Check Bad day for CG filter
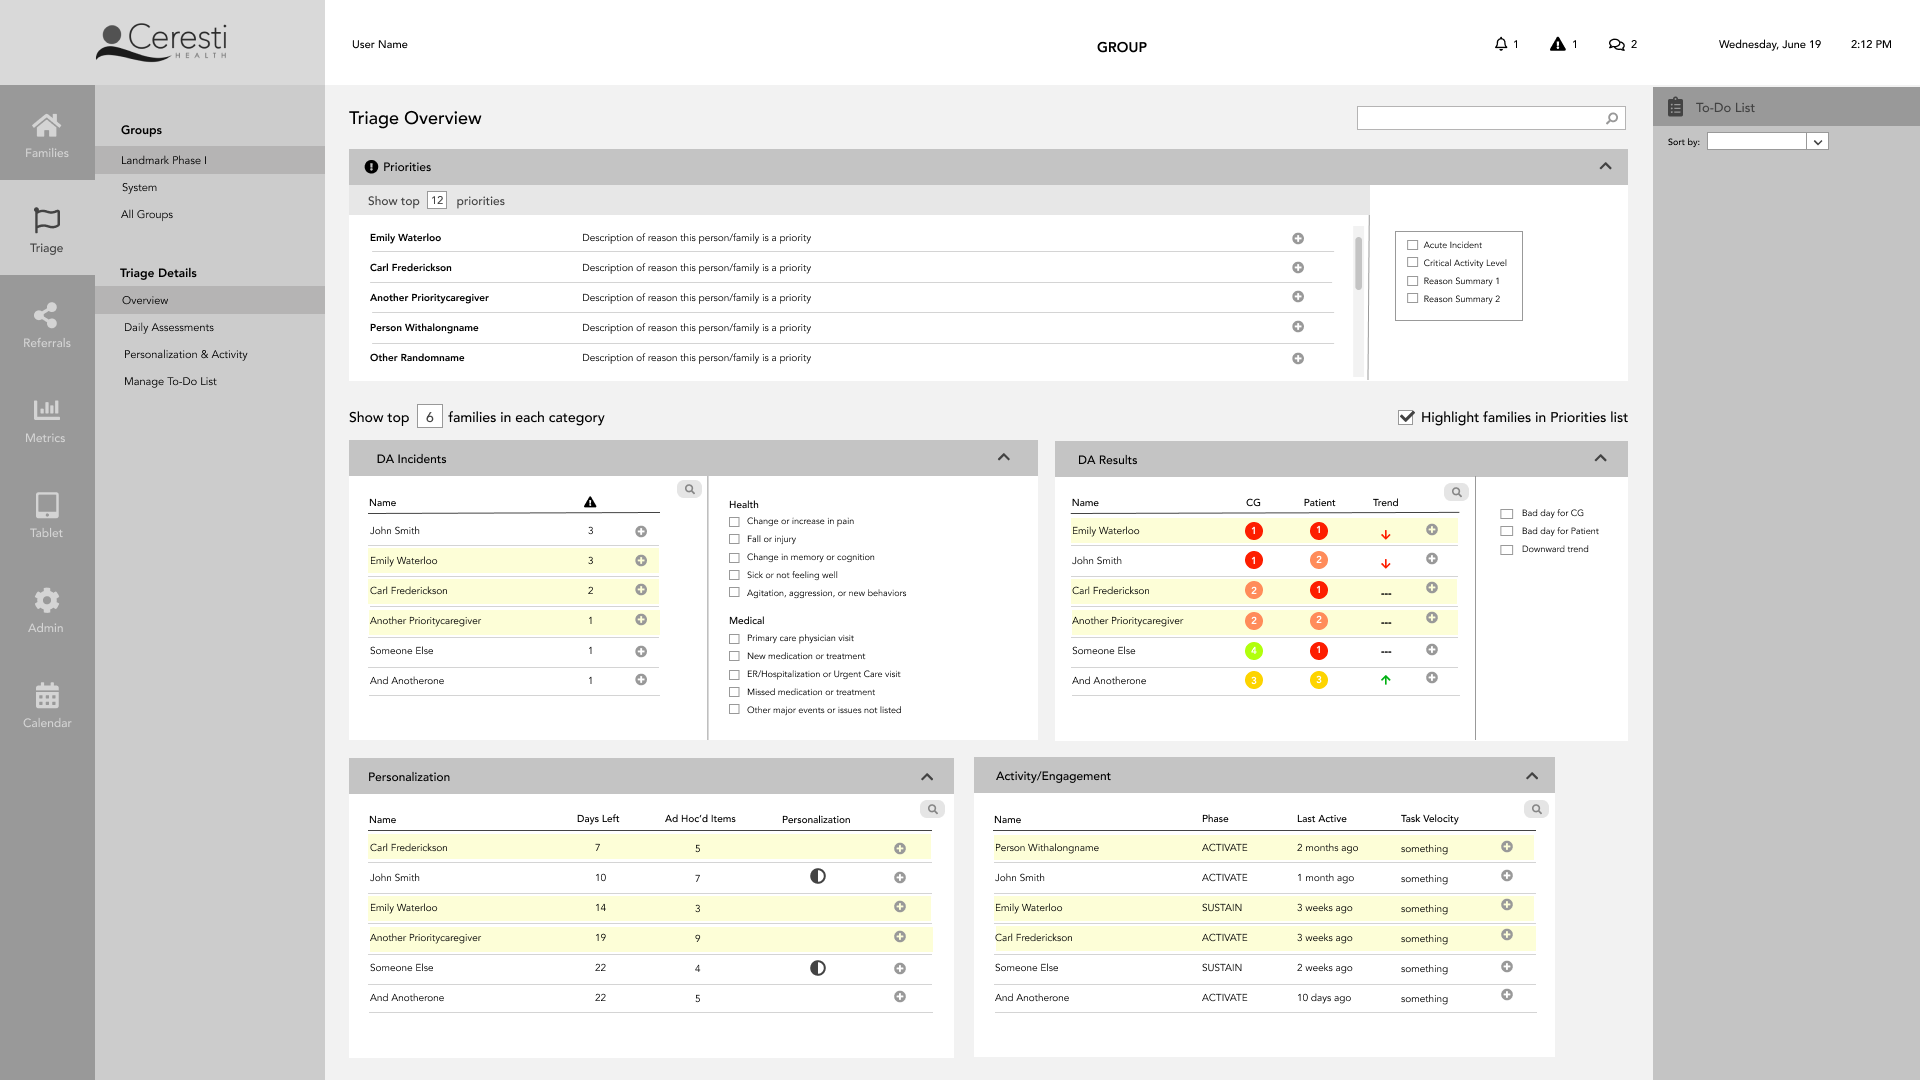Screen dimensions: 1920x1080 click(x=1506, y=514)
